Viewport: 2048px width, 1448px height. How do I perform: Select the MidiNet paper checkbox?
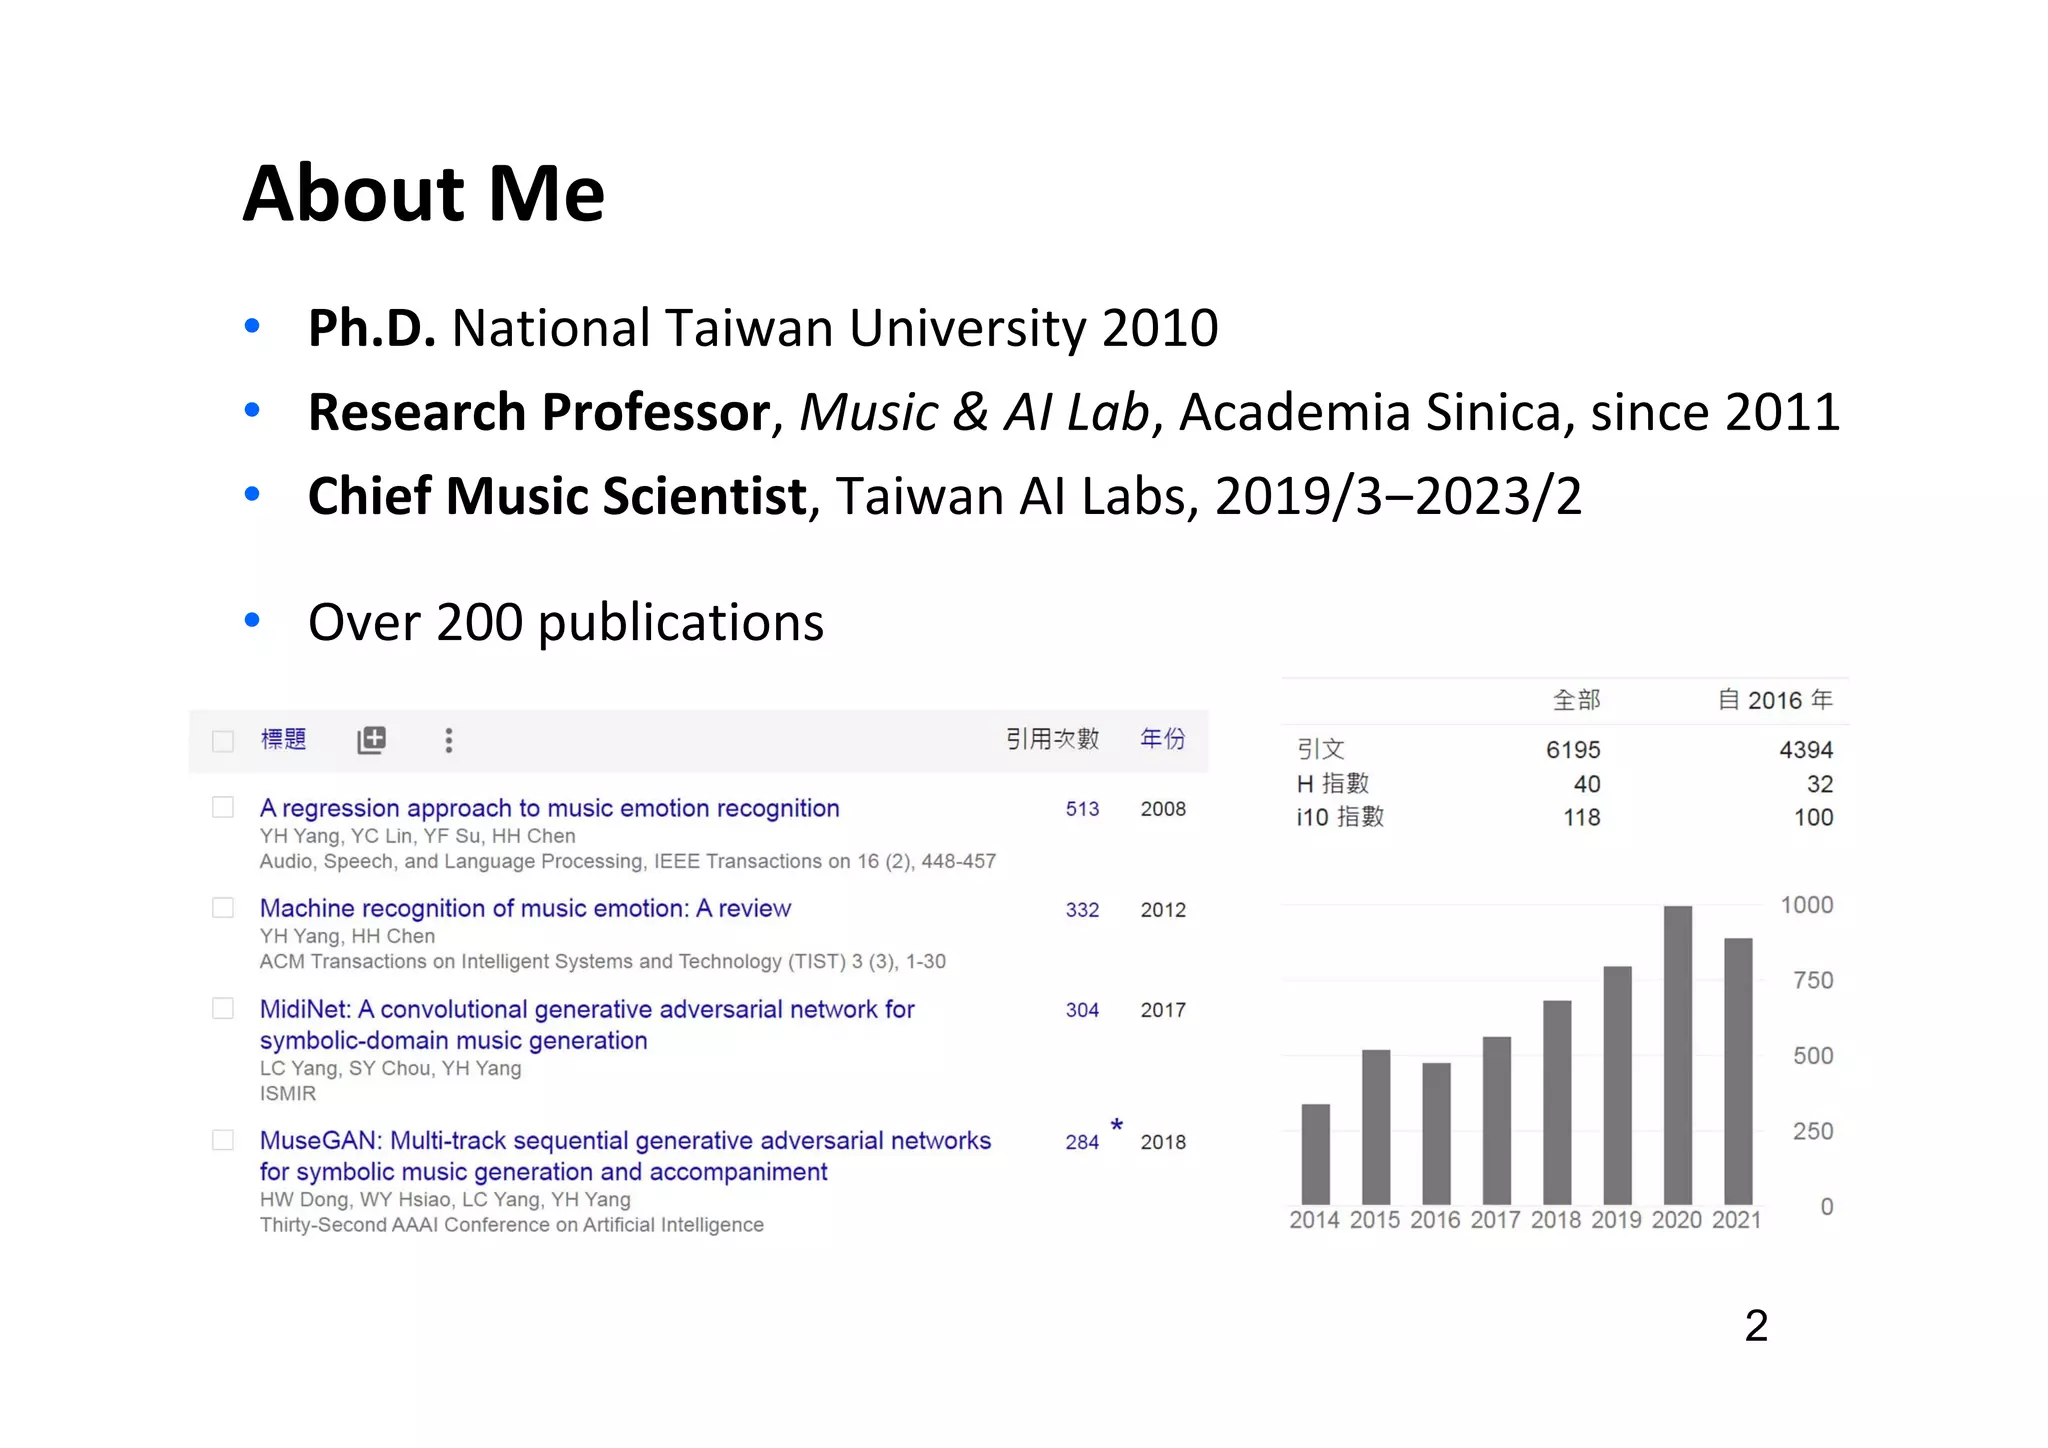223,1008
